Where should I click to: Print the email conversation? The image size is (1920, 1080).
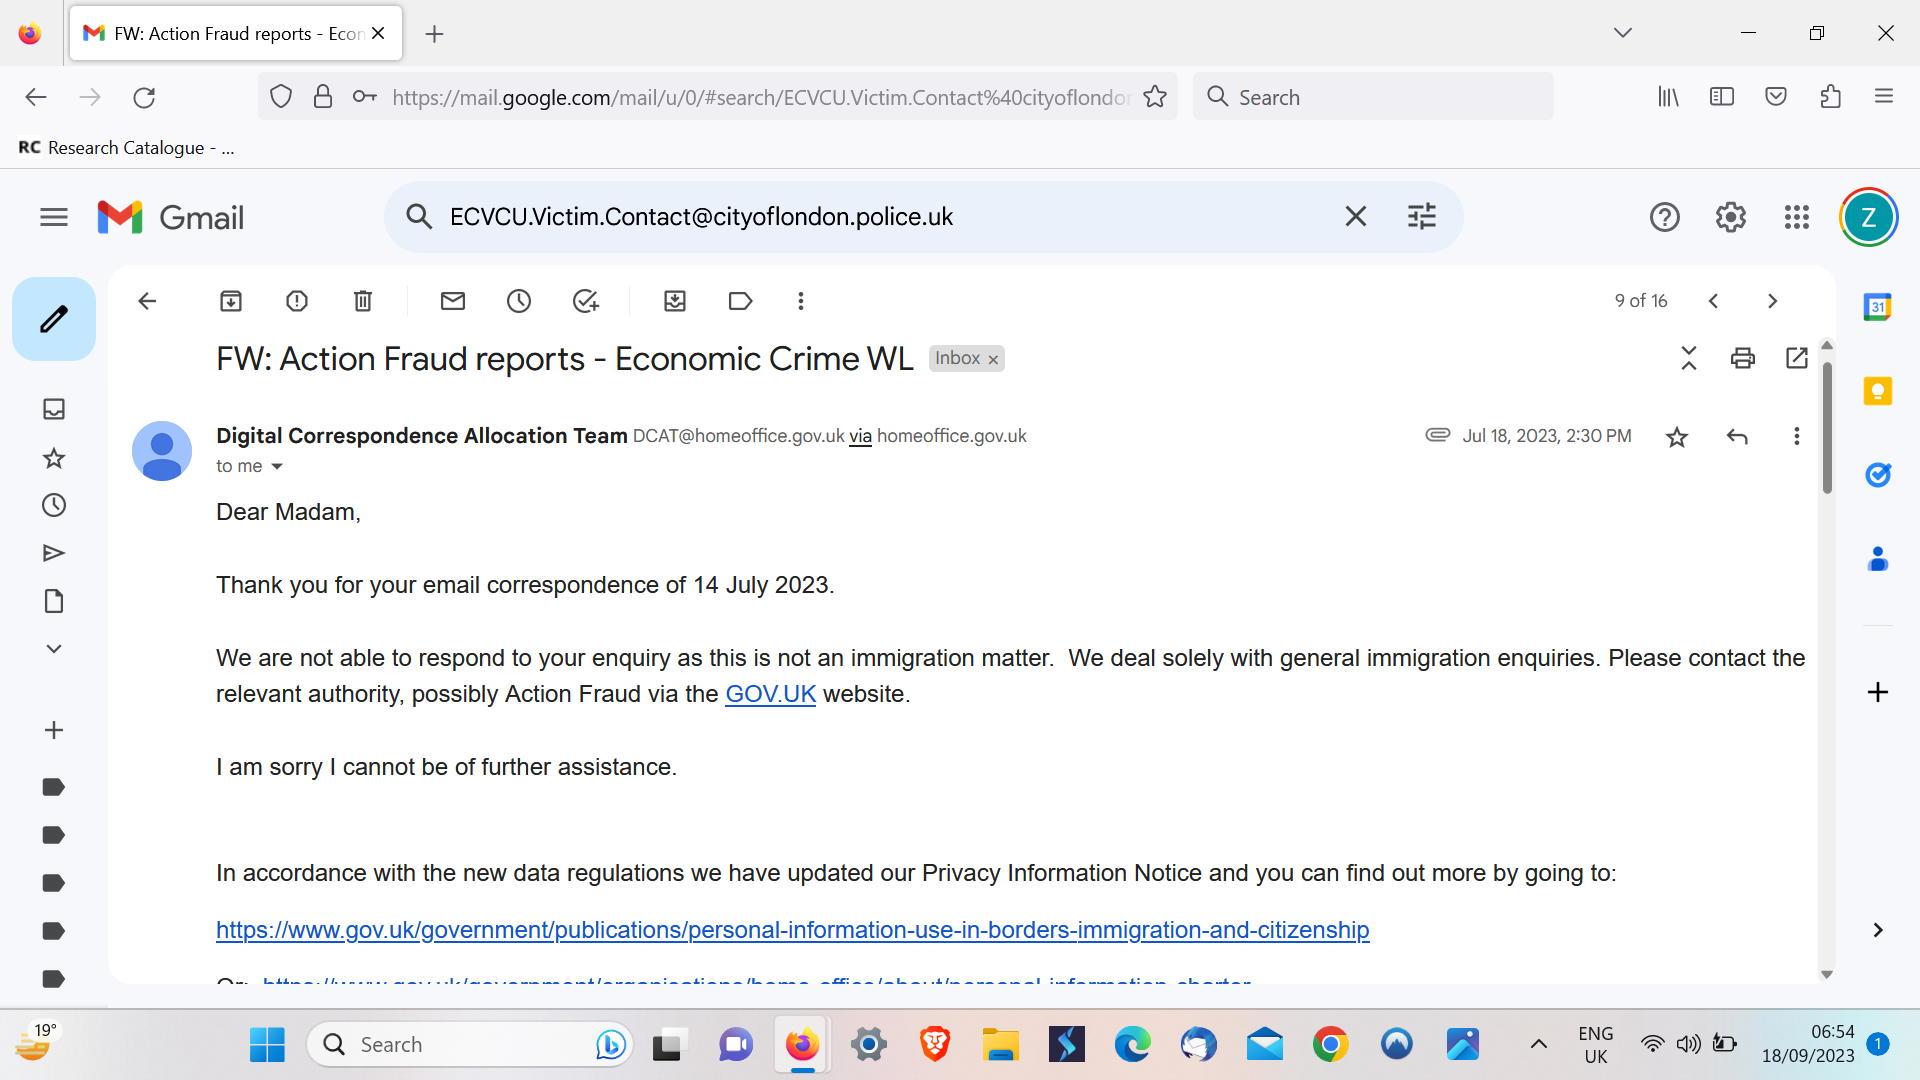(x=1743, y=358)
